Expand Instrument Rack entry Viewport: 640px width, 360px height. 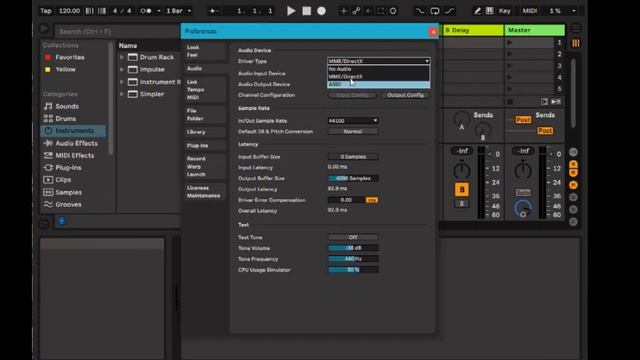click(122, 82)
